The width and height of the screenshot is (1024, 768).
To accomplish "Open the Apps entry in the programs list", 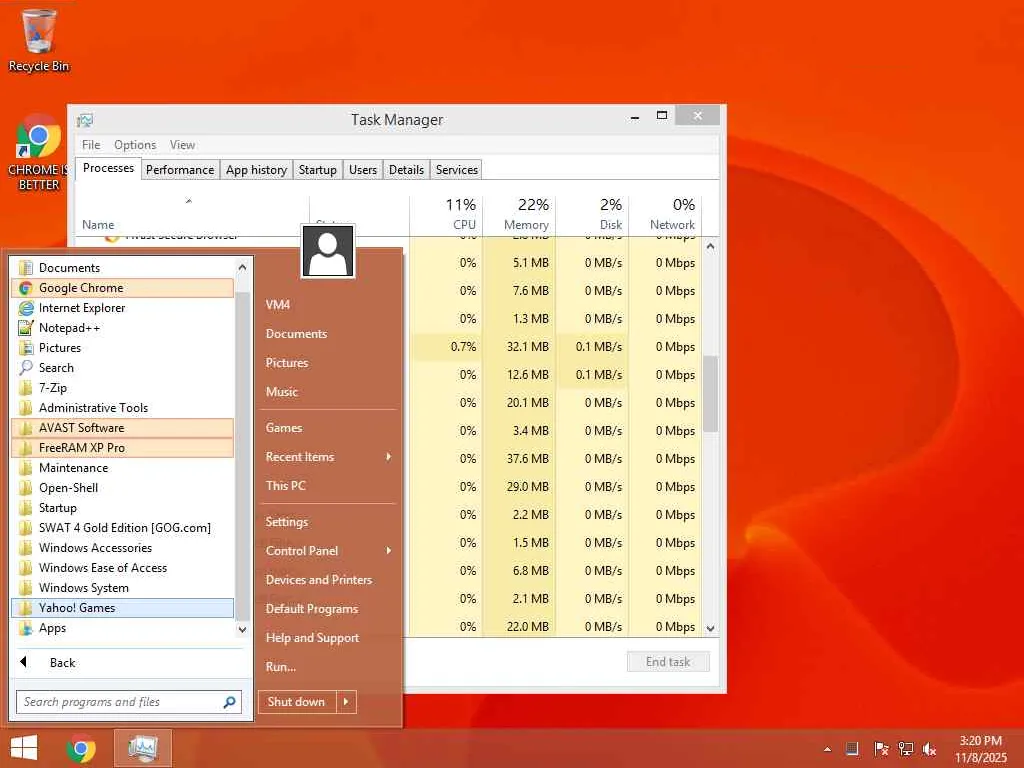I will [x=123, y=628].
